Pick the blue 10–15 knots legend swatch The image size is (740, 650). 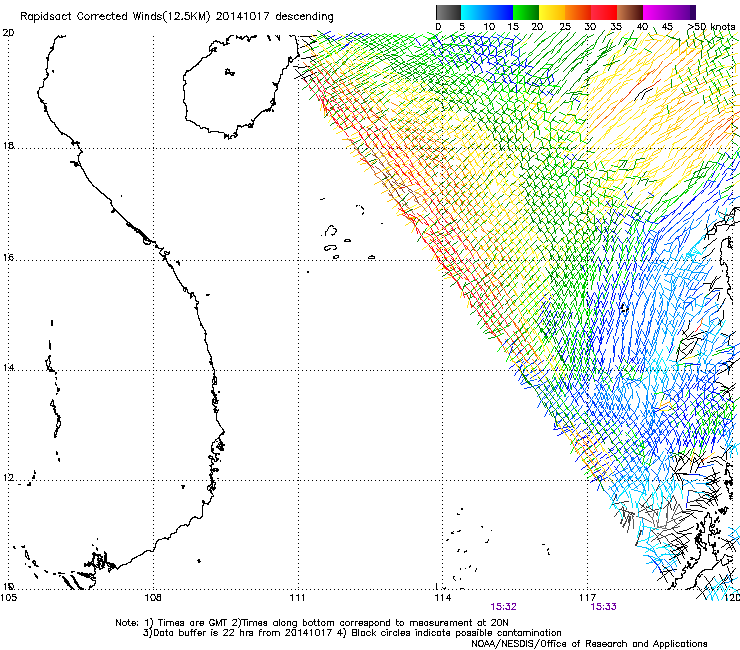click(x=500, y=12)
